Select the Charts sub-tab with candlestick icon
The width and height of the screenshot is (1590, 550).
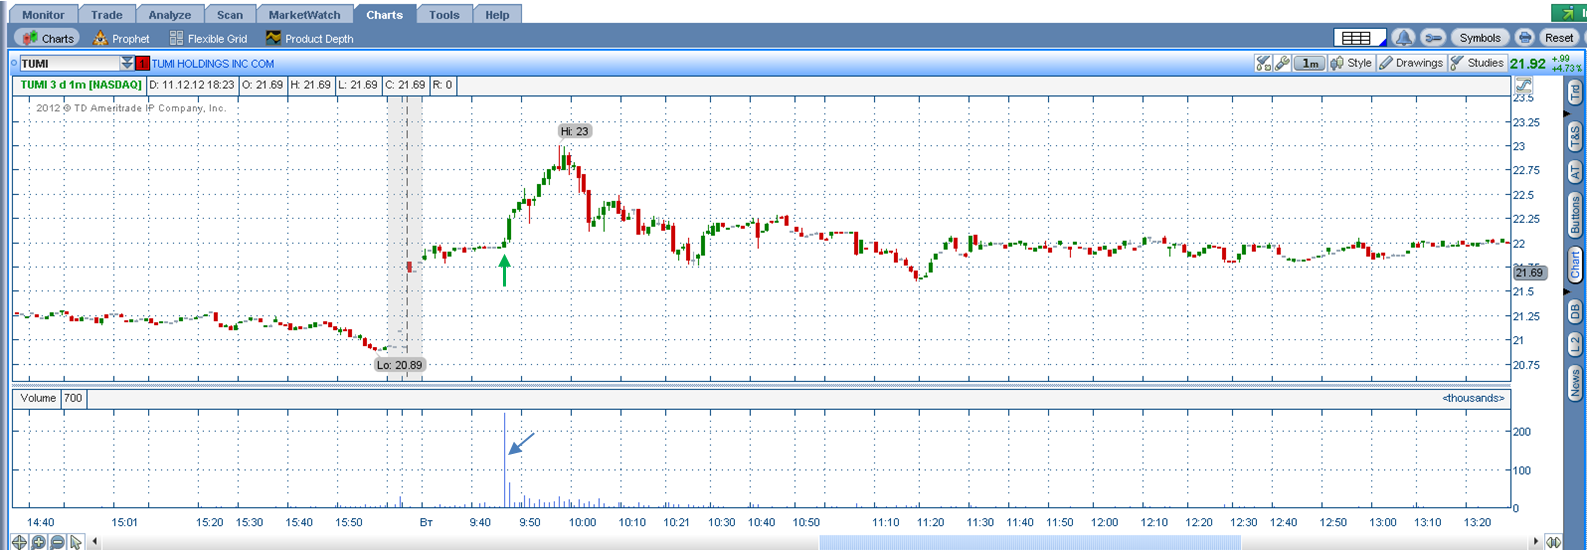coord(48,38)
